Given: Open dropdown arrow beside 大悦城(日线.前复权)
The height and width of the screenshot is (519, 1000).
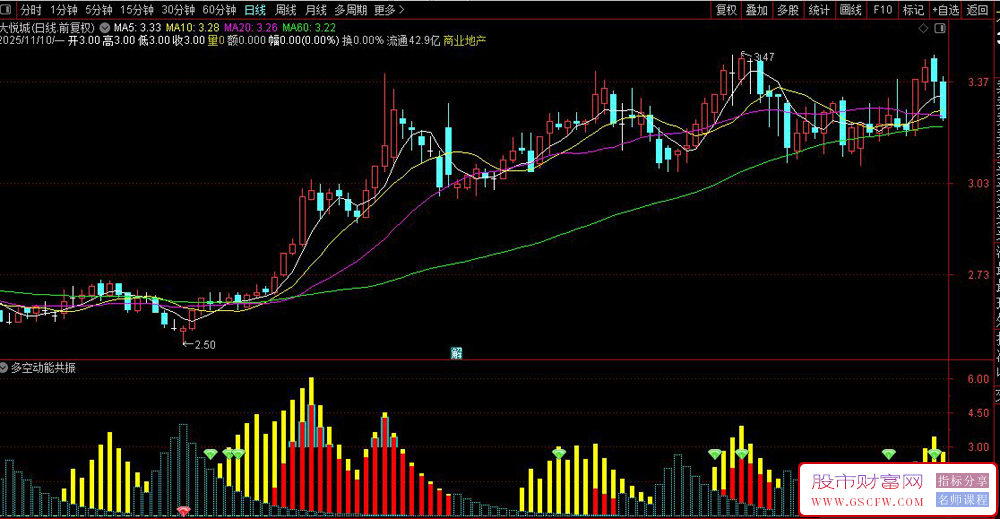Looking at the screenshot, I should click(105, 28).
